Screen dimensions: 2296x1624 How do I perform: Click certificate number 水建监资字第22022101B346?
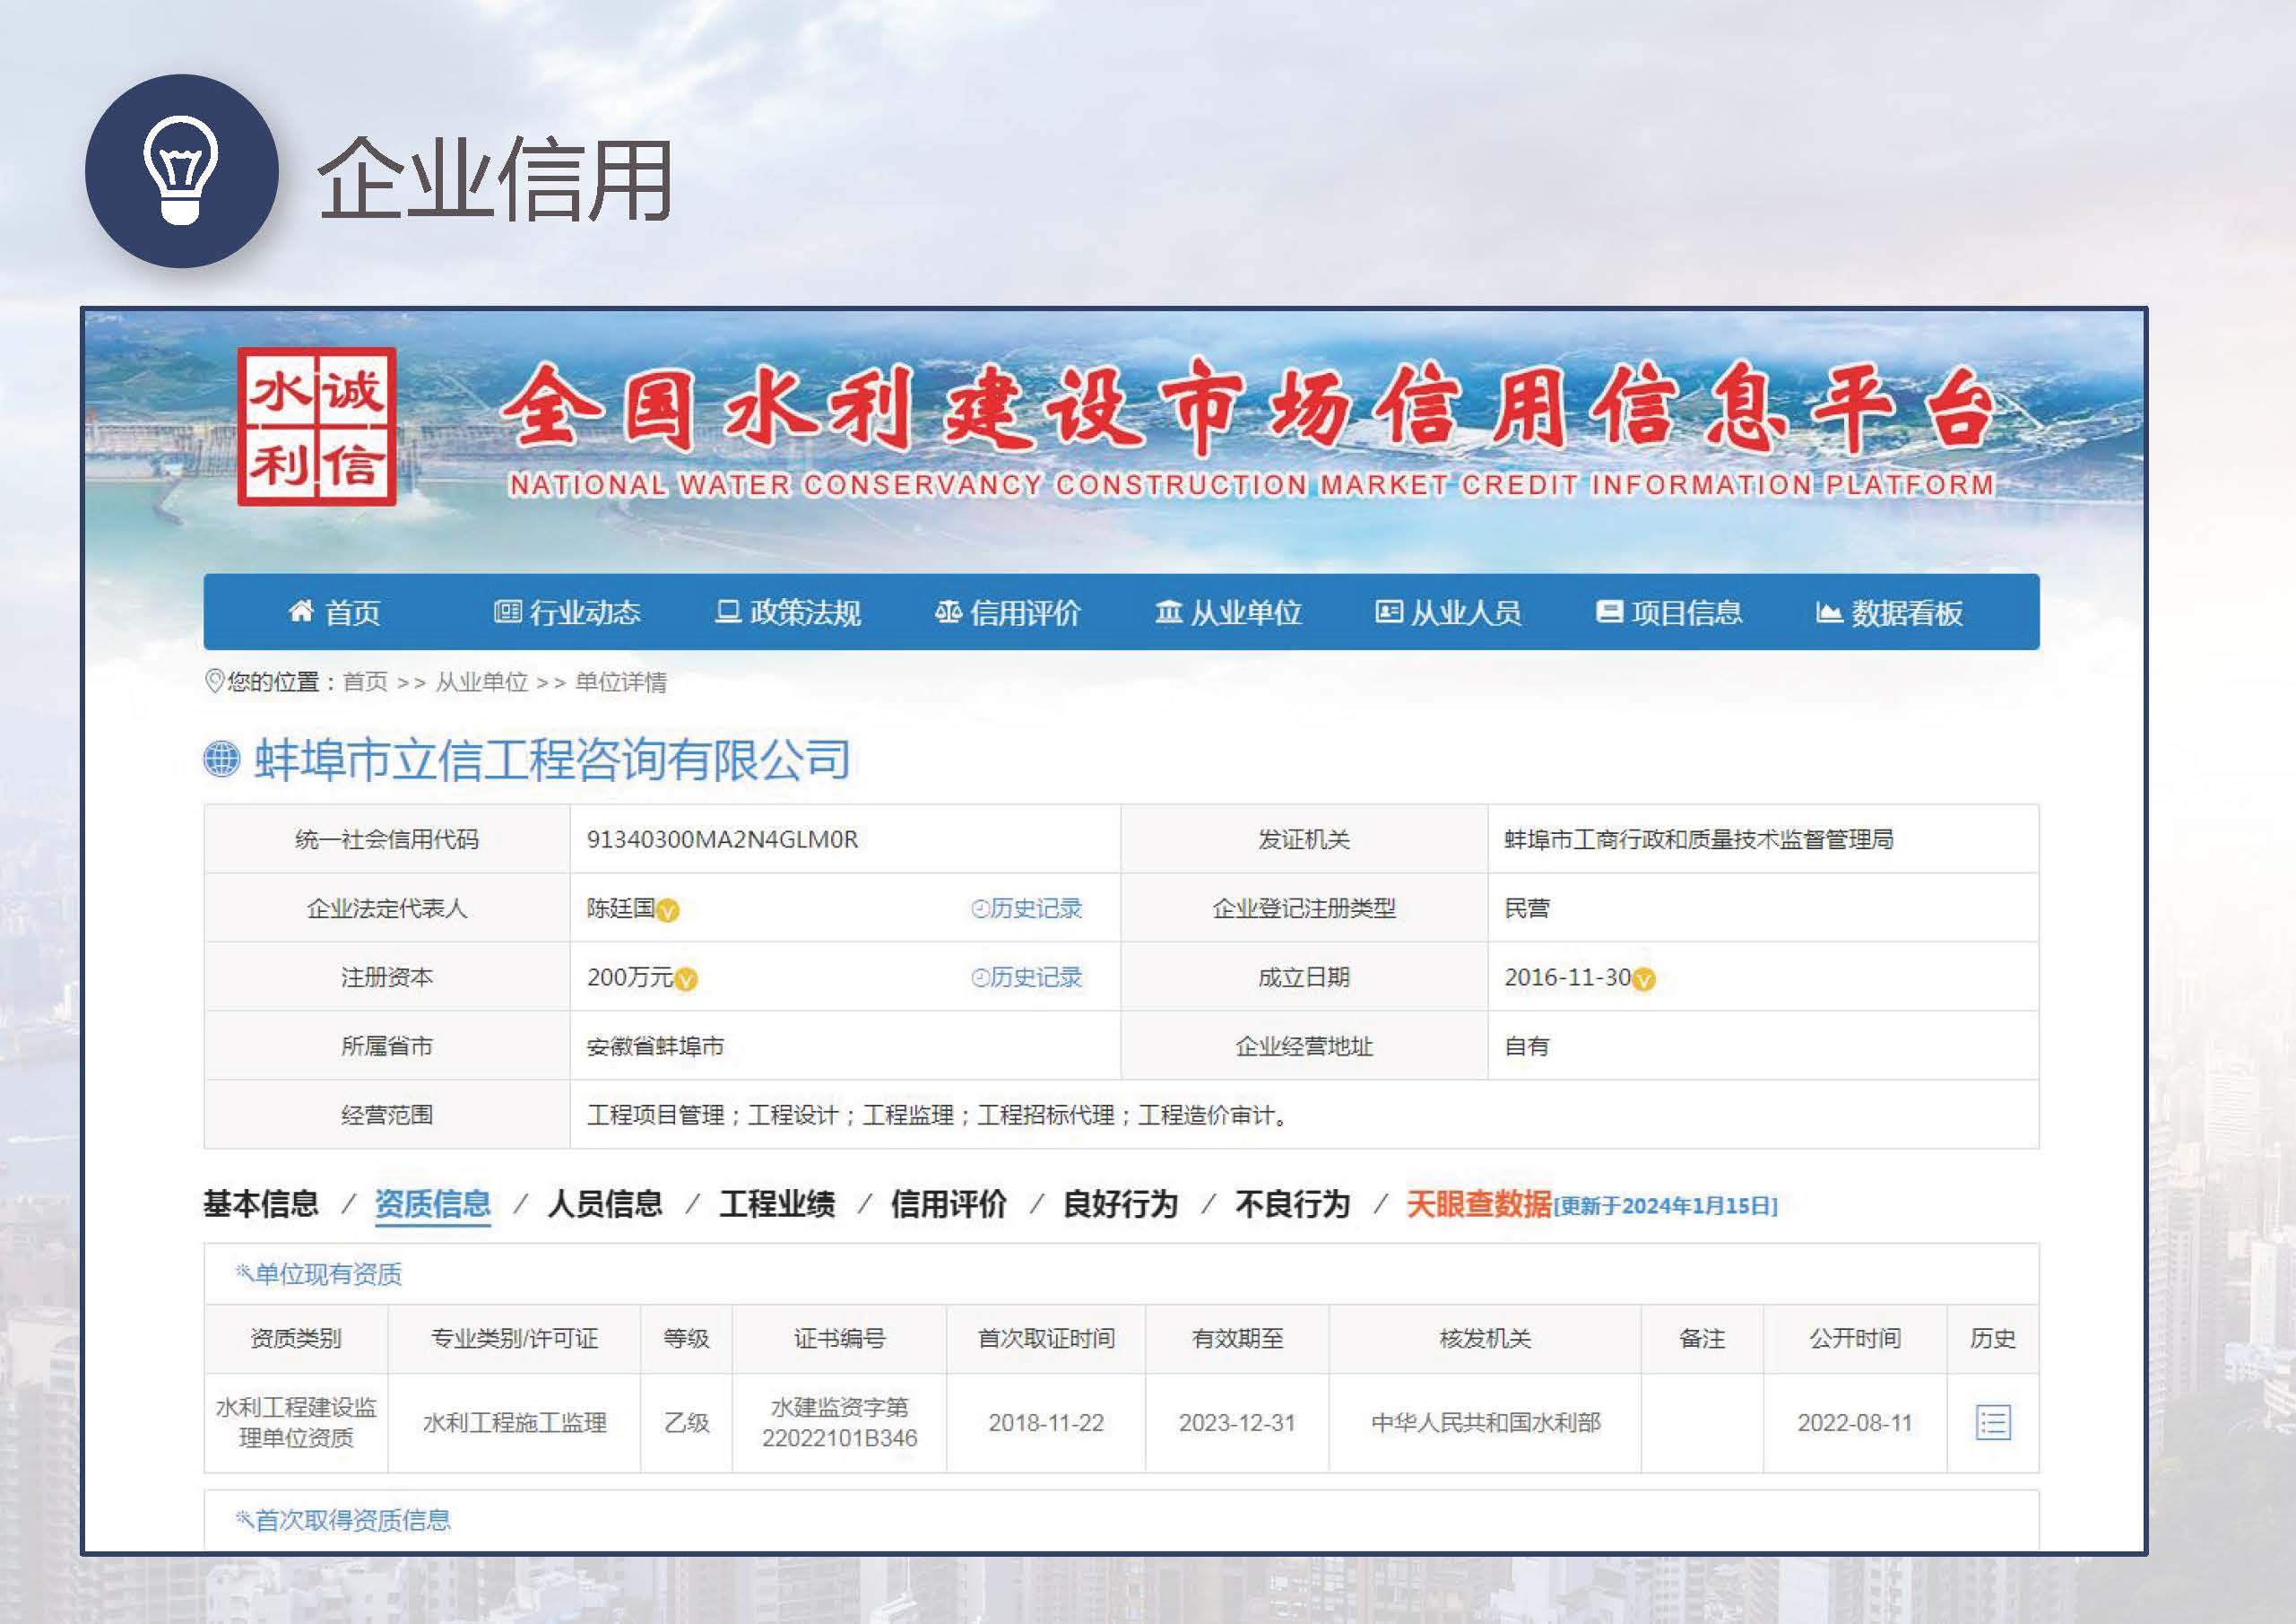point(839,1422)
